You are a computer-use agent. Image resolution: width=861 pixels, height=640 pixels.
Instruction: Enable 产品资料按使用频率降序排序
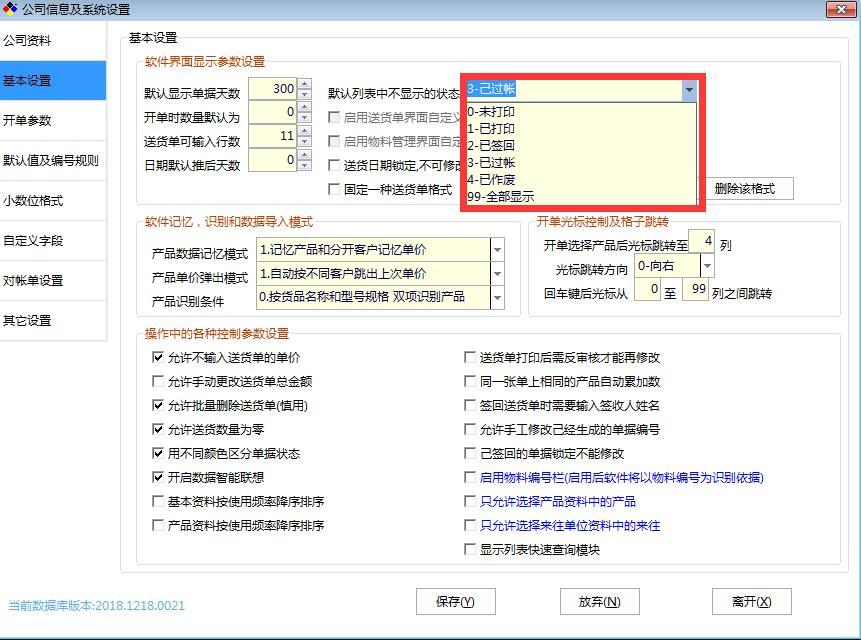click(158, 525)
